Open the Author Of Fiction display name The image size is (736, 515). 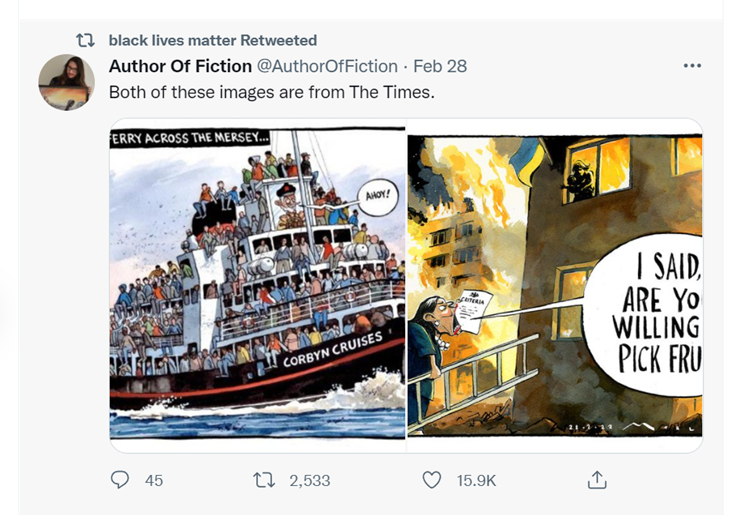(180, 66)
